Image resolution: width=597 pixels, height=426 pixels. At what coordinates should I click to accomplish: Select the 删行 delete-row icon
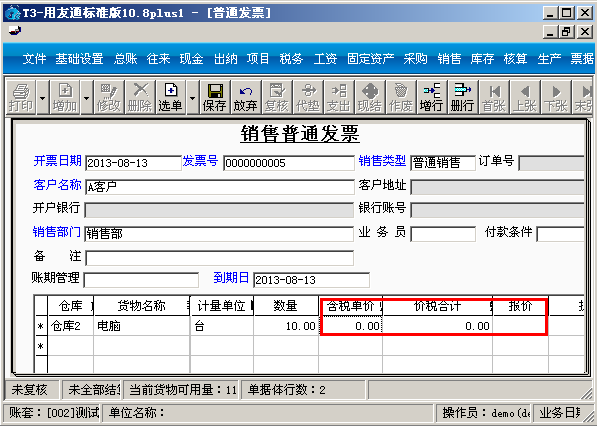(x=463, y=97)
